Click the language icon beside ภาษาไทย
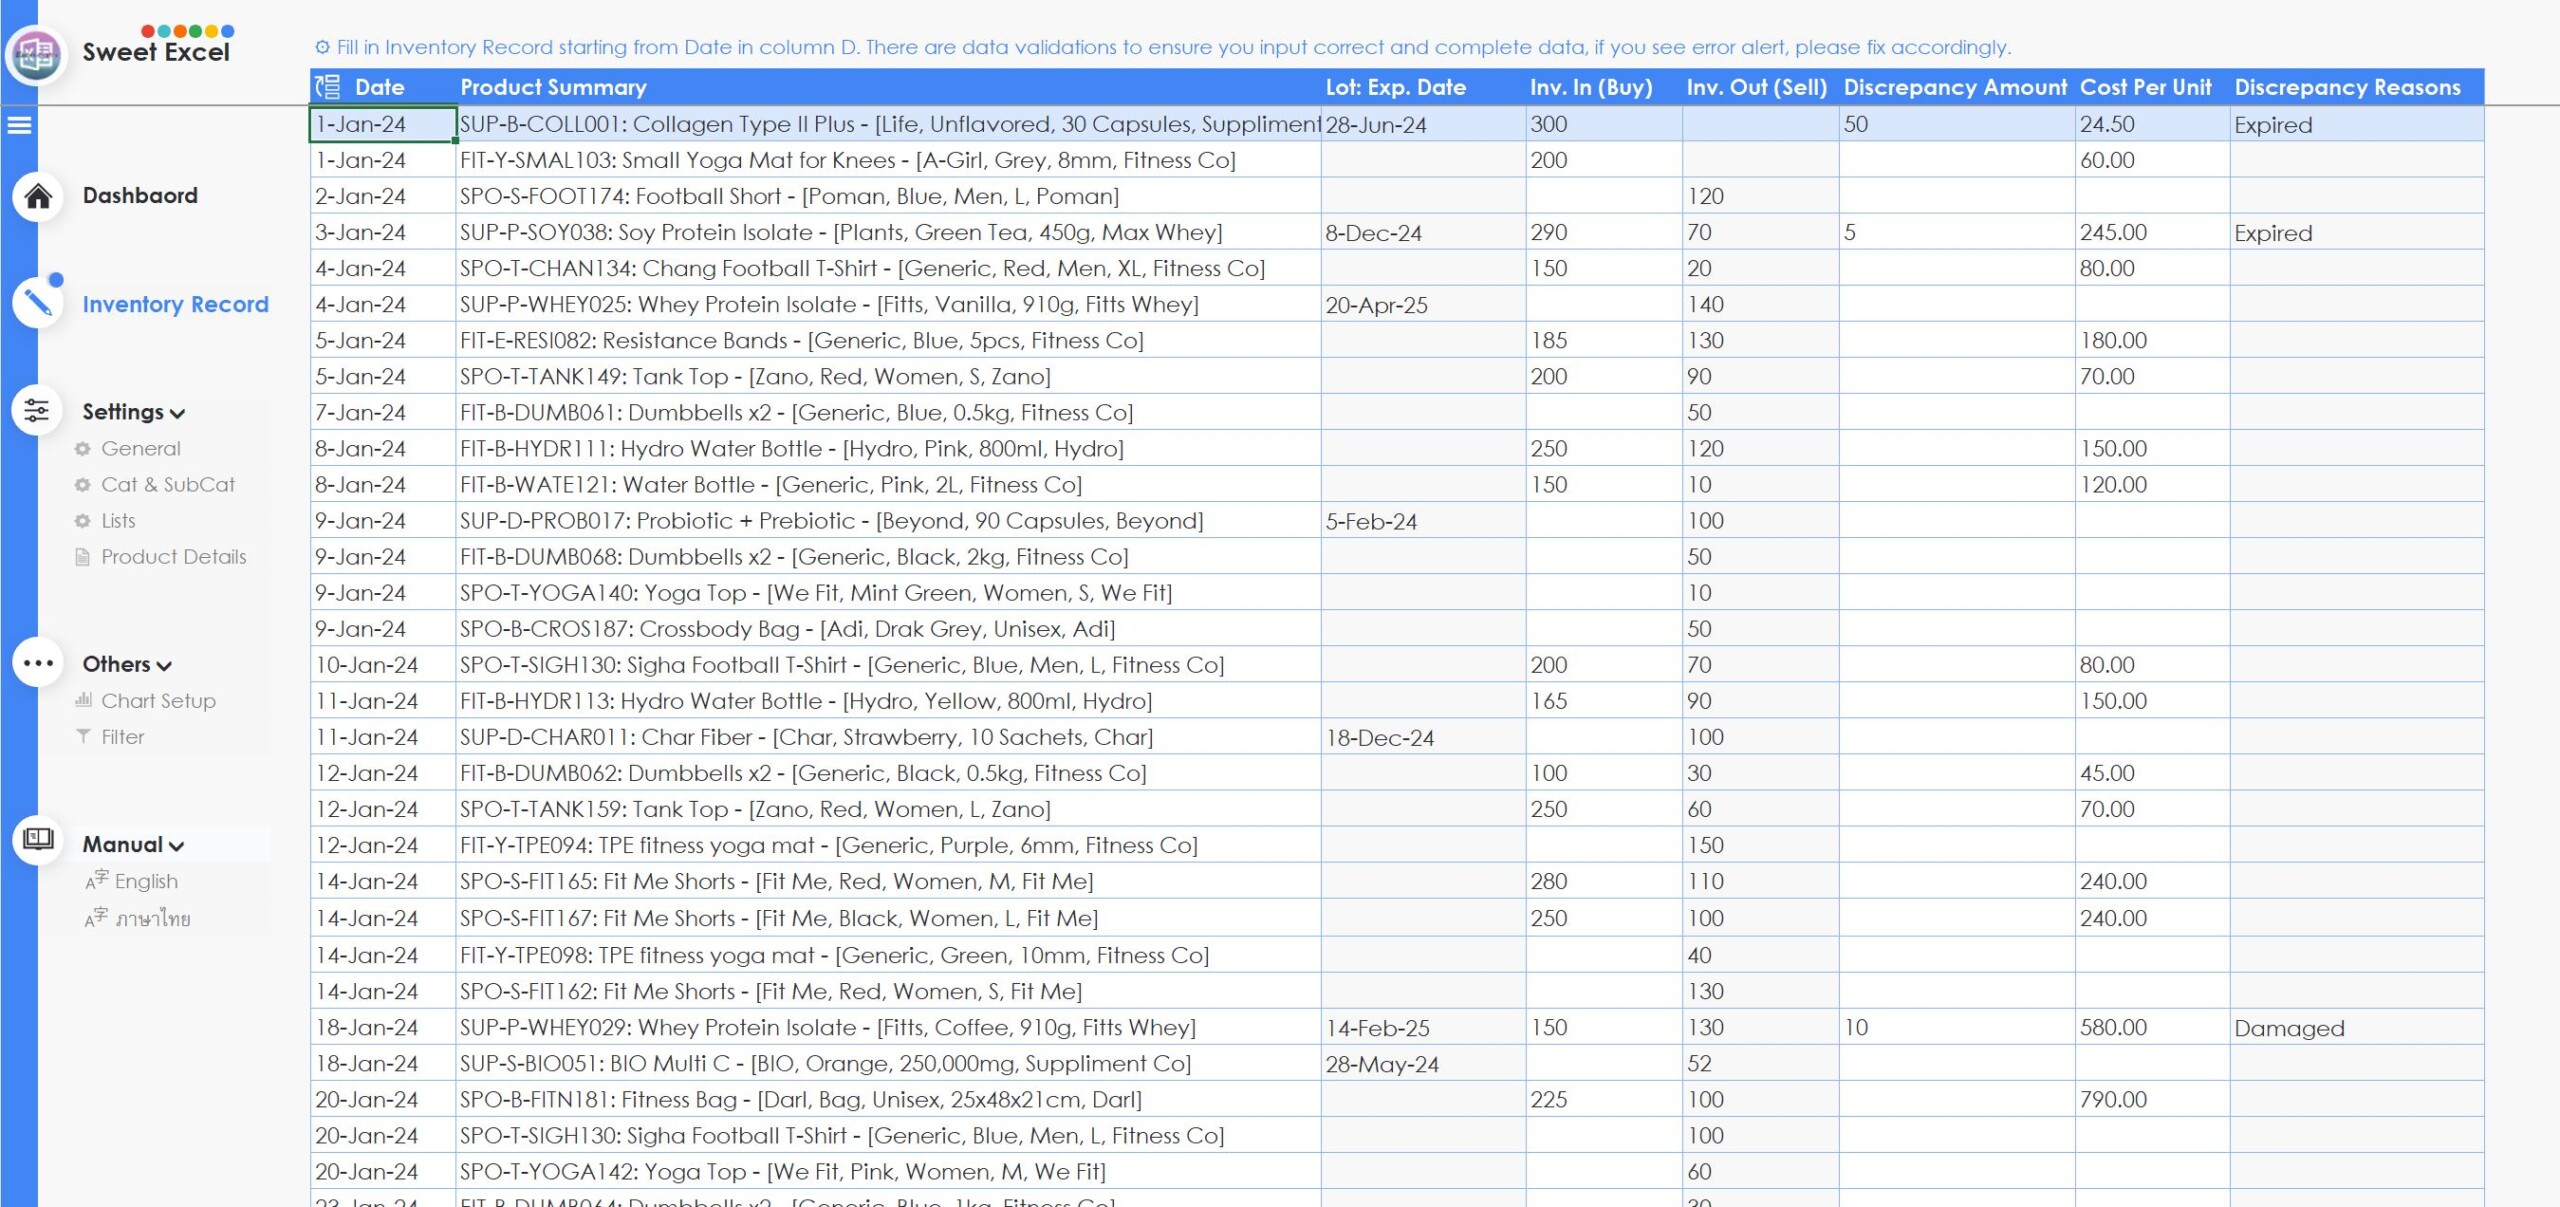The image size is (2560, 1207). (96, 917)
